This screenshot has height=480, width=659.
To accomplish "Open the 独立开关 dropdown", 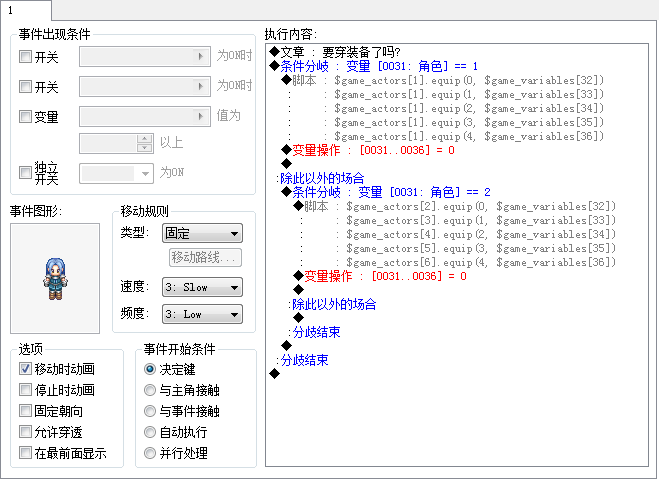I will 116,173.
